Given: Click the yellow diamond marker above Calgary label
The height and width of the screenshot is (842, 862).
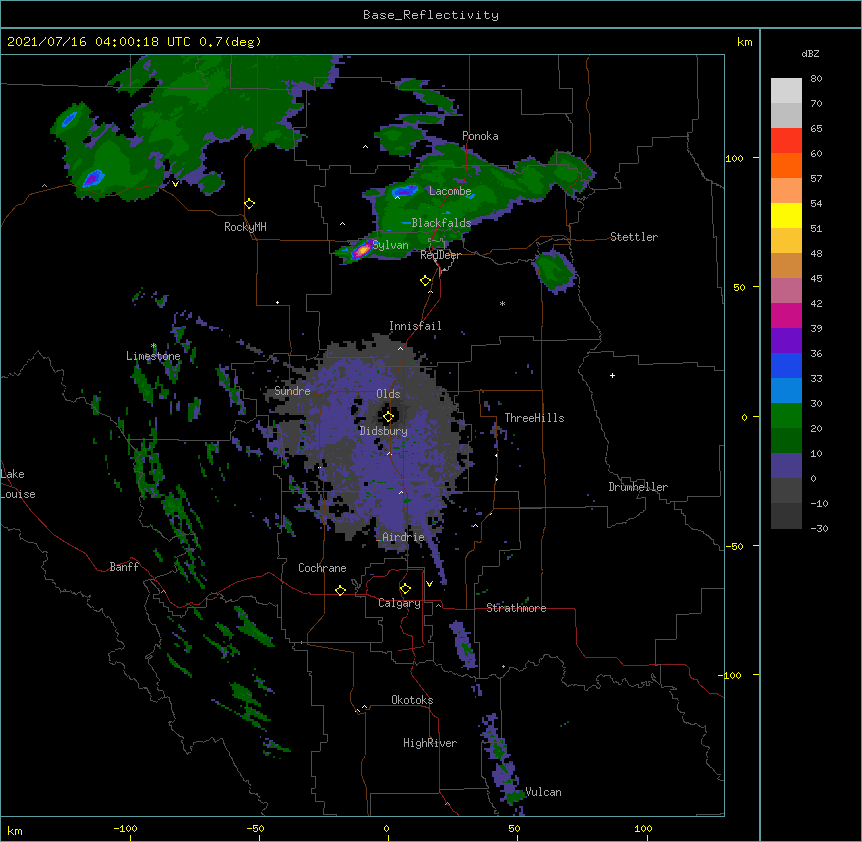Looking at the screenshot, I should tap(405, 589).
